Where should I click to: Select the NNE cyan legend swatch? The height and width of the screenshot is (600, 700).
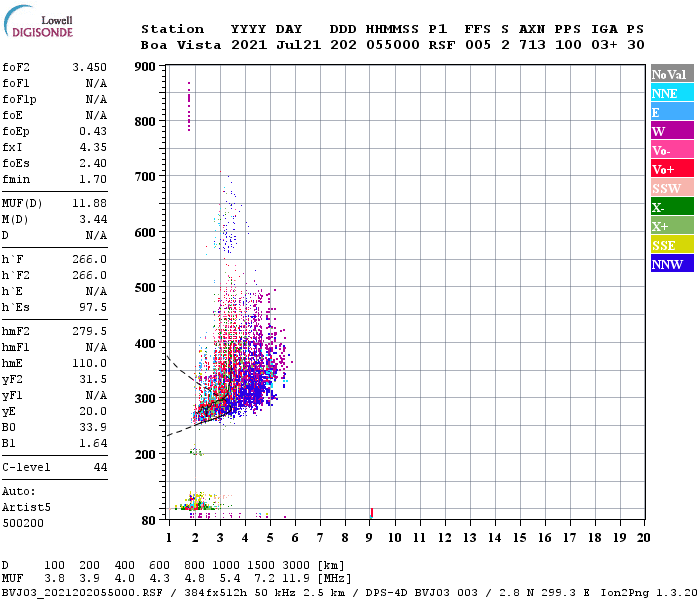pos(672,93)
